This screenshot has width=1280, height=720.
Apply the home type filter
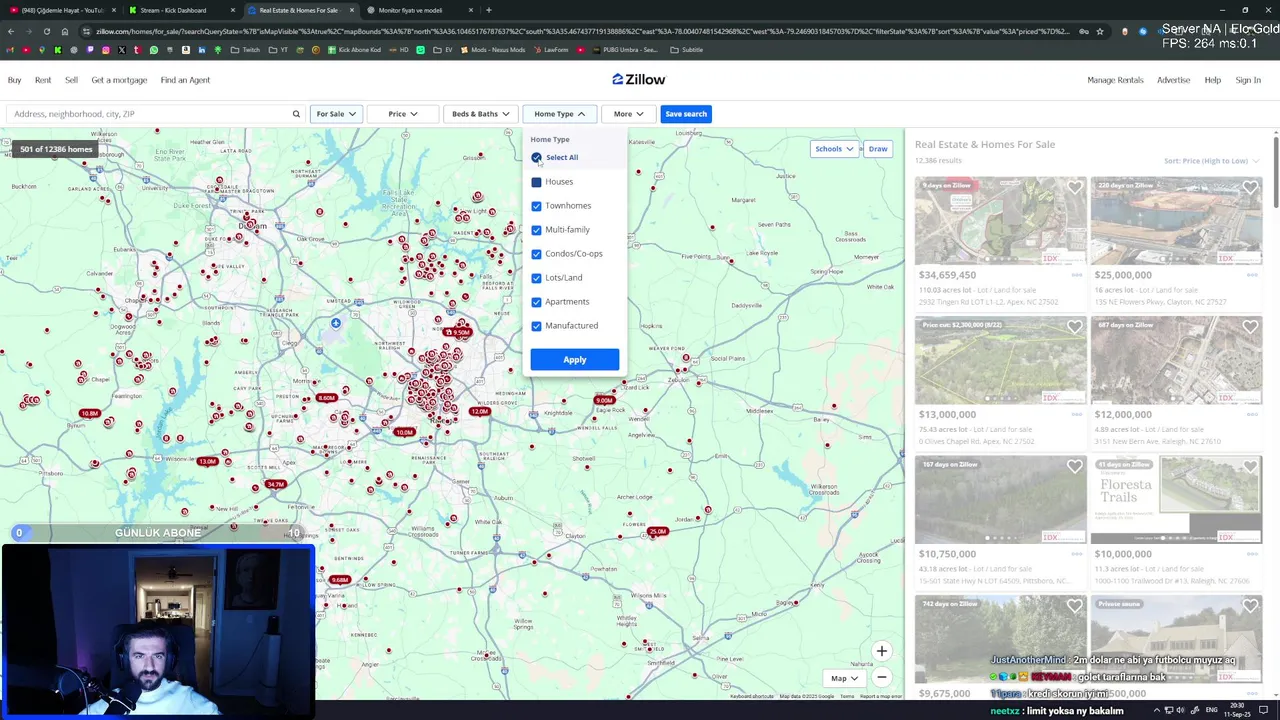click(575, 360)
